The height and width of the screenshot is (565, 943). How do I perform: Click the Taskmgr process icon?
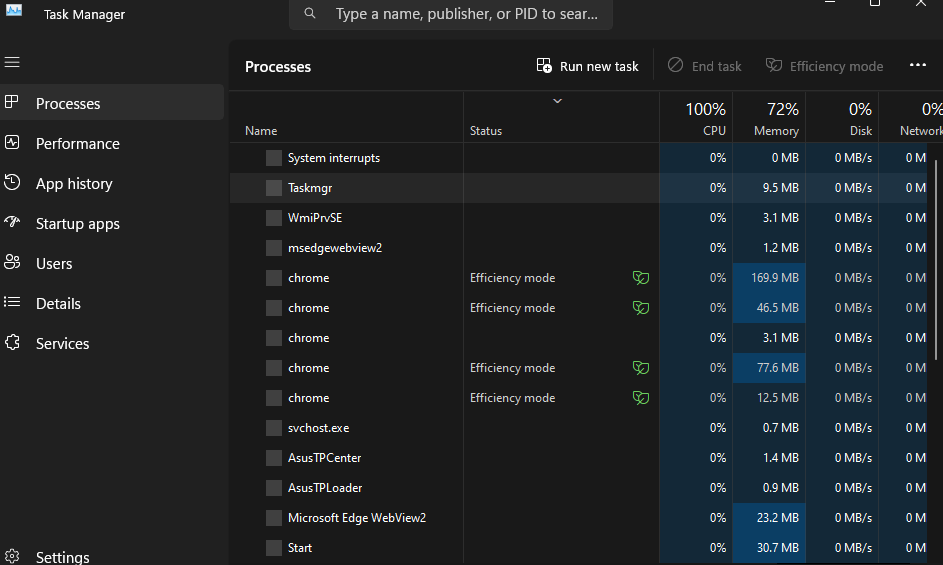click(274, 188)
